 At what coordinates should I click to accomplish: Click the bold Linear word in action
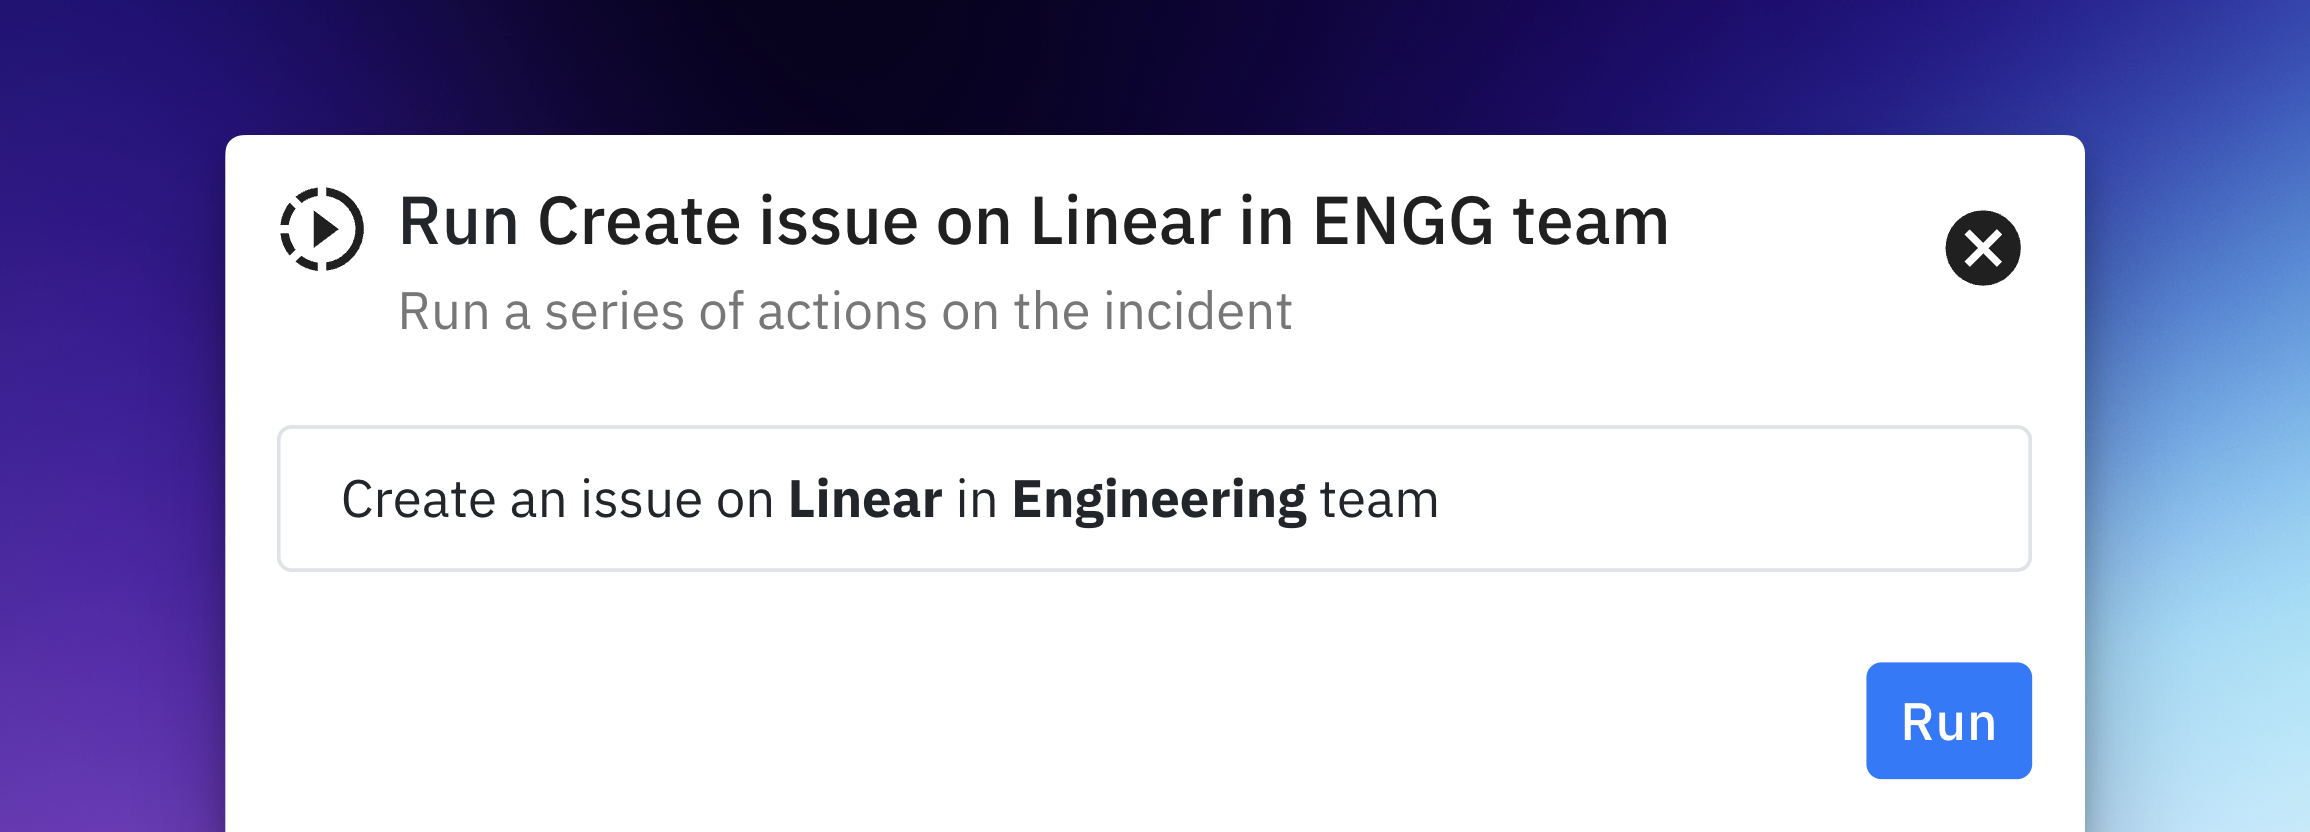click(865, 500)
